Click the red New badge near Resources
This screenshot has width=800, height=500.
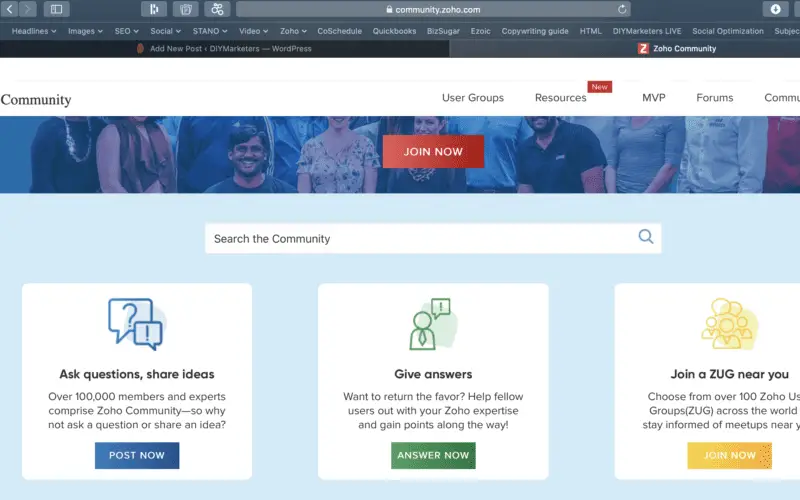[599, 87]
